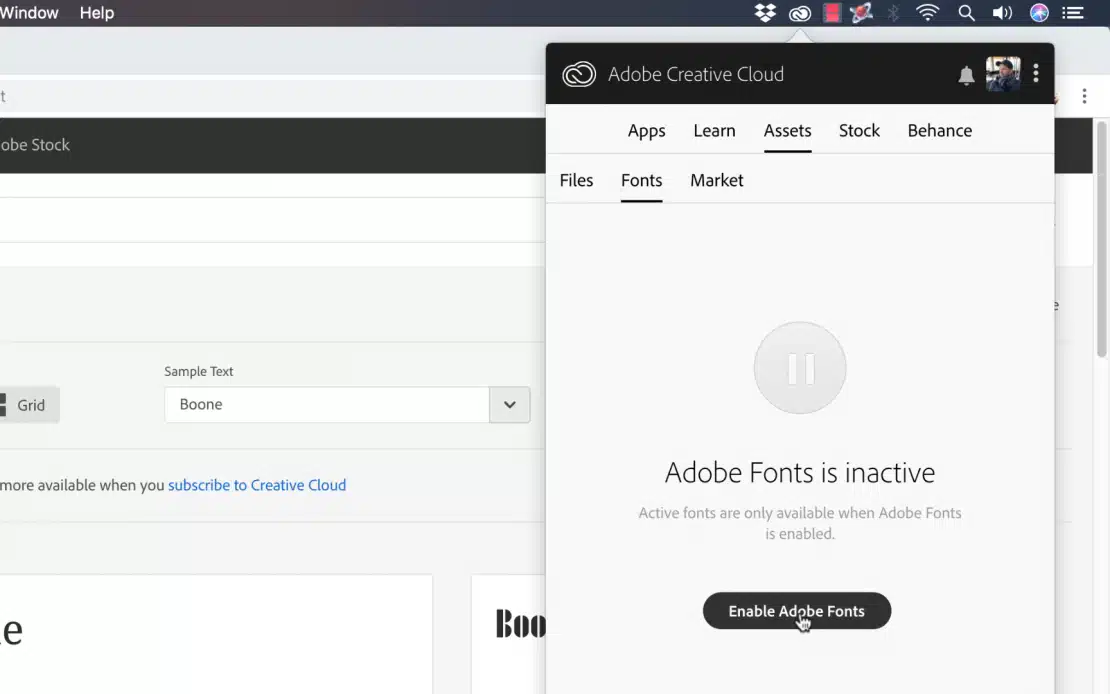
Task: Select the Files sub-tab
Action: 576,181
